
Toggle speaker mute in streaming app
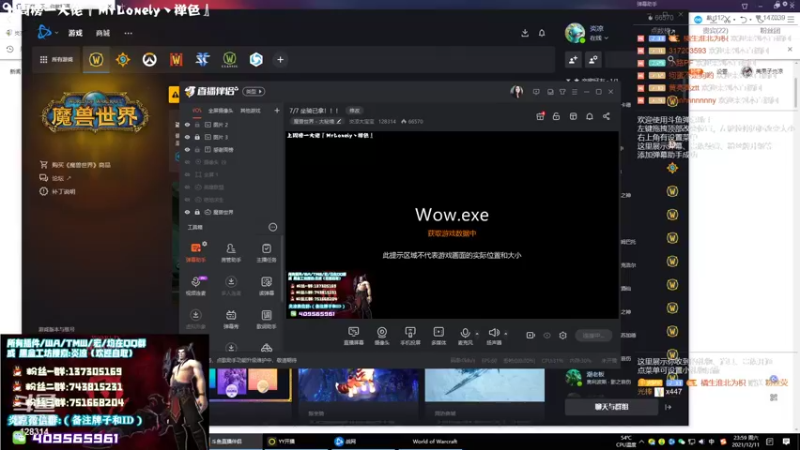493,333
